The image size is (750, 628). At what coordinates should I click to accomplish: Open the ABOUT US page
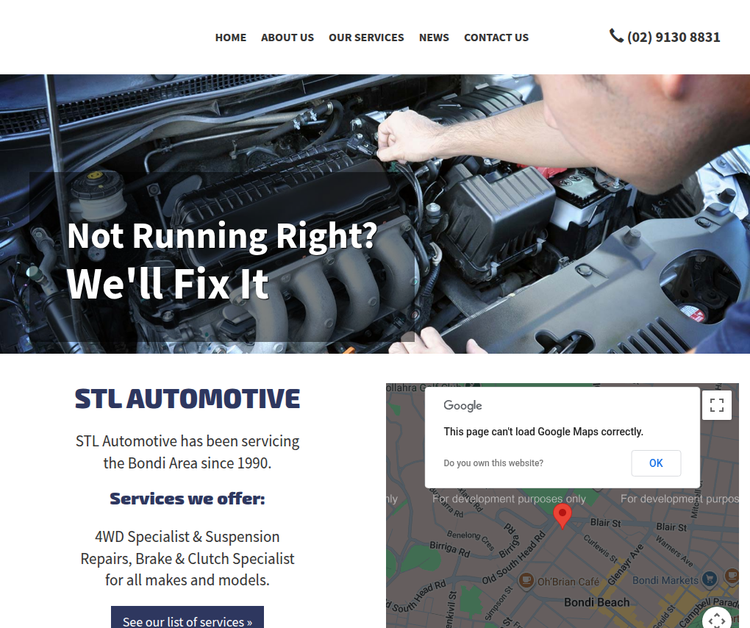(x=287, y=37)
